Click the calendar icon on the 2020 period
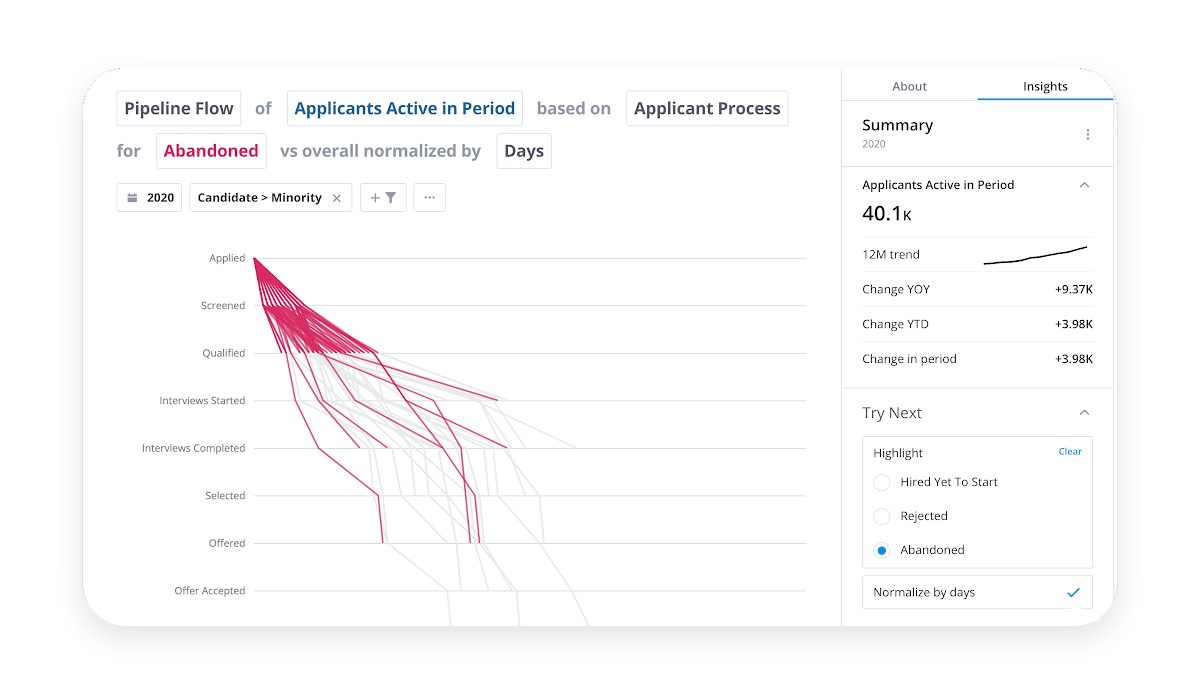The image size is (1200, 700). [x=132, y=198]
